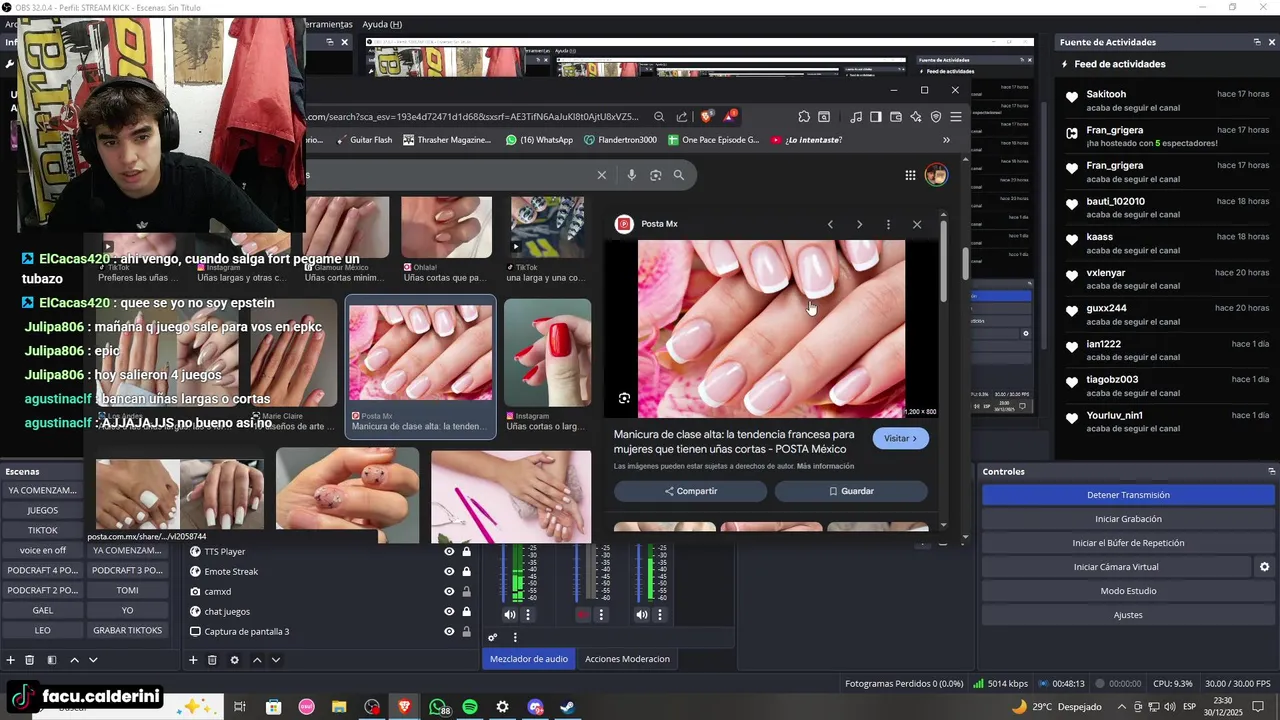Hide the camxd source
Image resolution: width=1280 pixels, height=720 pixels.
click(x=449, y=591)
